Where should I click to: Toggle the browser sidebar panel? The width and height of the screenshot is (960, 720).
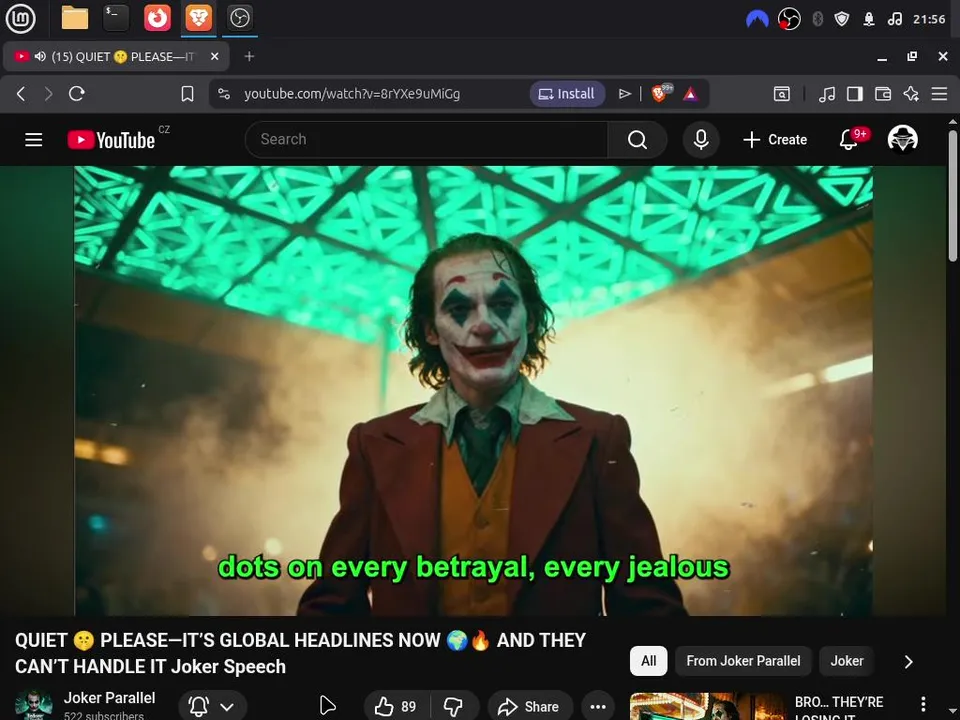click(x=855, y=94)
